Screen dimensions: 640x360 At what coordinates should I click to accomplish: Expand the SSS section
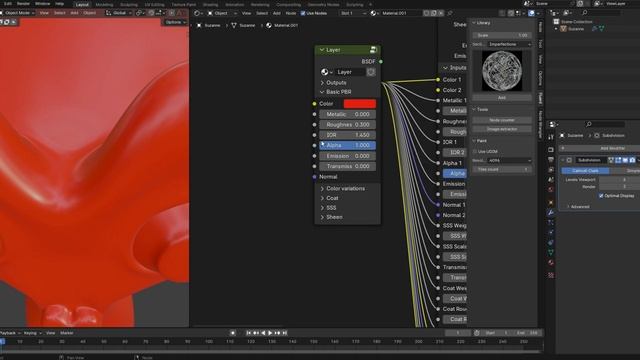coord(328,208)
